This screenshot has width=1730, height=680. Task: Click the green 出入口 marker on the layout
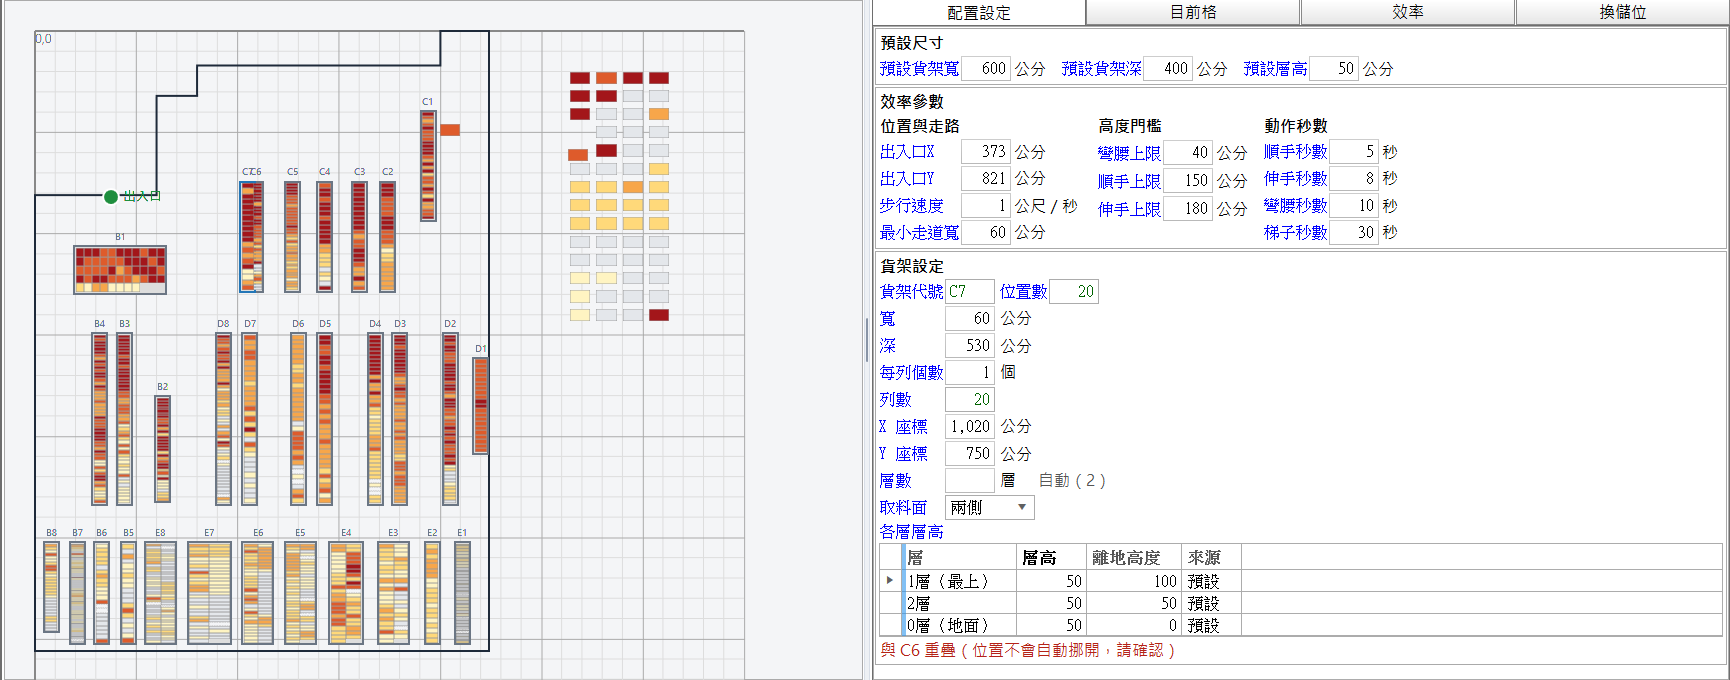tap(111, 196)
